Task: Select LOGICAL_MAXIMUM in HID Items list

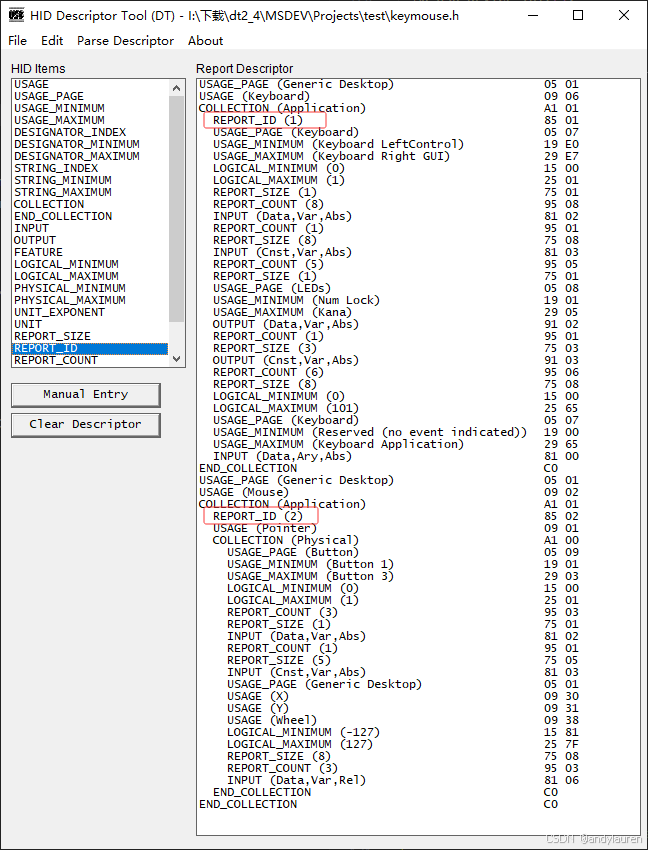Action: point(89,276)
